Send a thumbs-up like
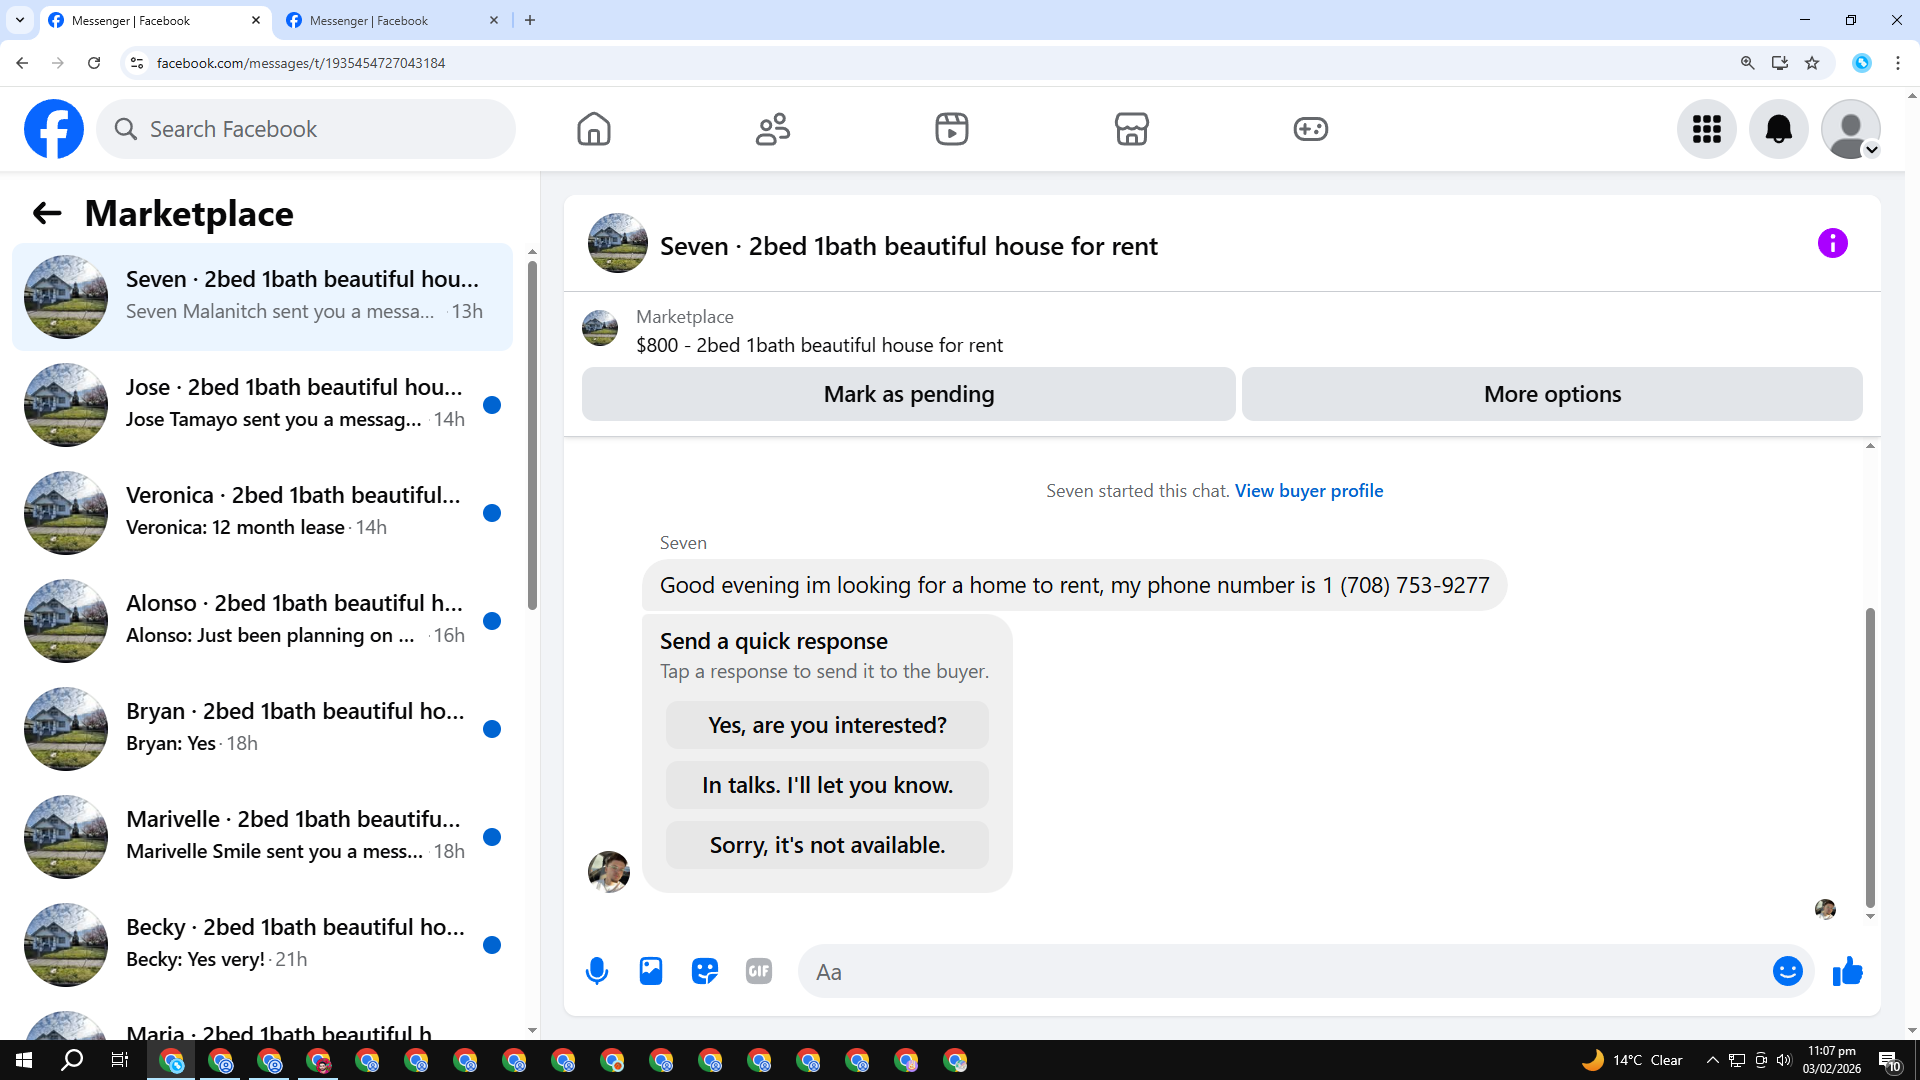This screenshot has width=1920, height=1080. [x=1847, y=971]
